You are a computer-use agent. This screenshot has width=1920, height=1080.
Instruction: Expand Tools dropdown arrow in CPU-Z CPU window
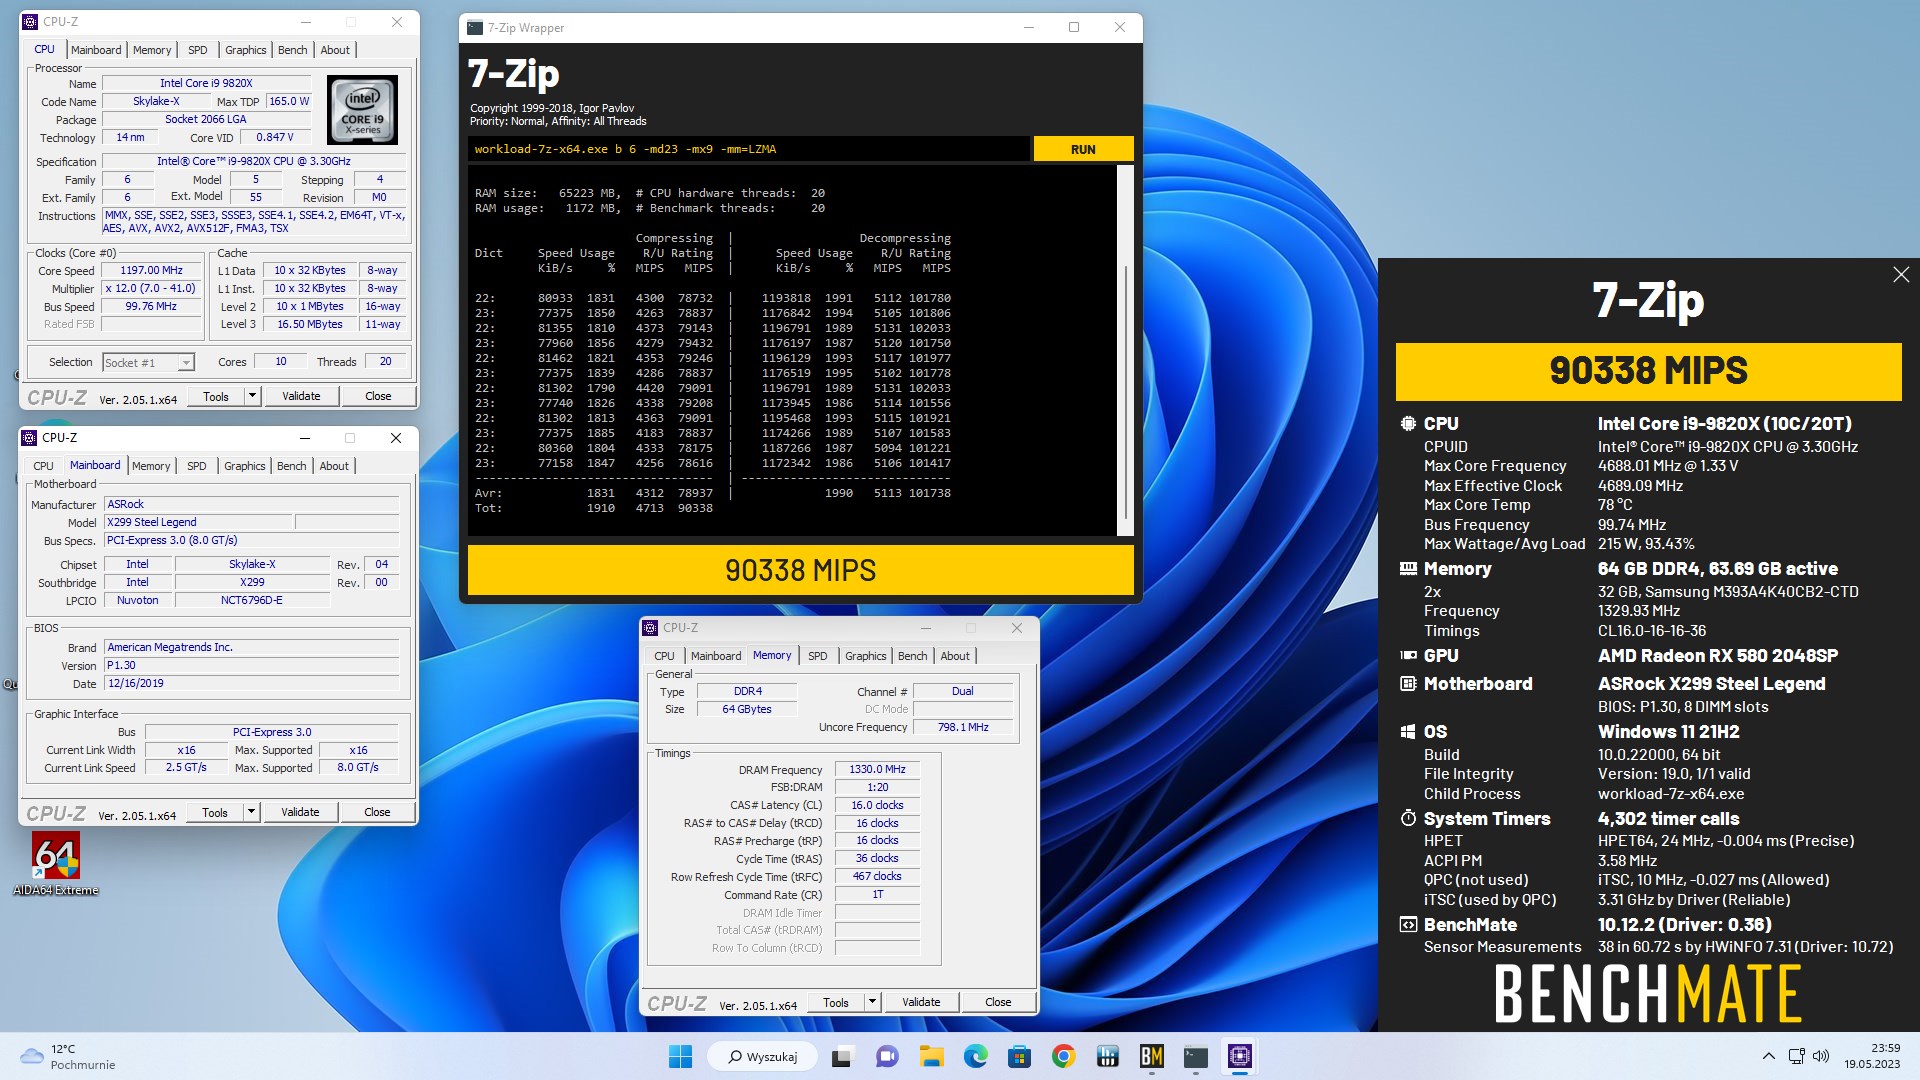252,396
